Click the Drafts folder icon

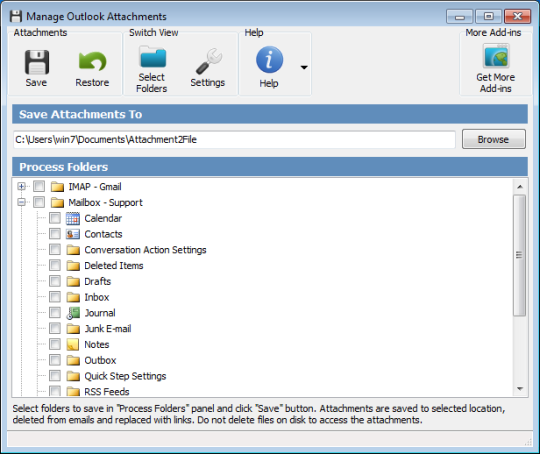[x=73, y=281]
